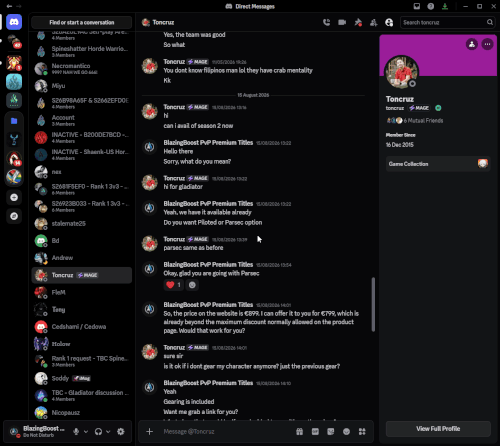500x446 pixels.
Task: Open the emoji picker
Action: coord(346,431)
